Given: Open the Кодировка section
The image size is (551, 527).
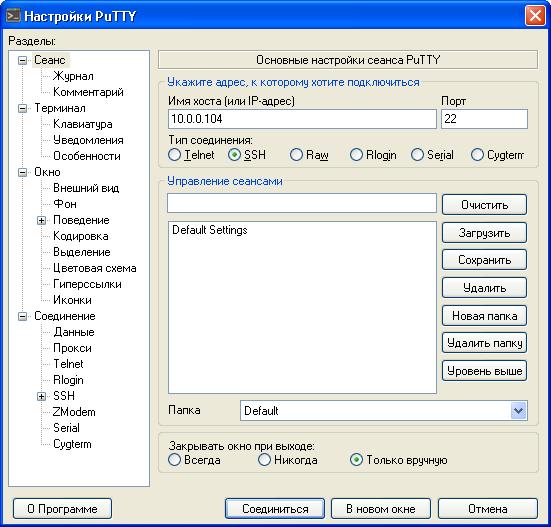Looking at the screenshot, I should coord(80,236).
